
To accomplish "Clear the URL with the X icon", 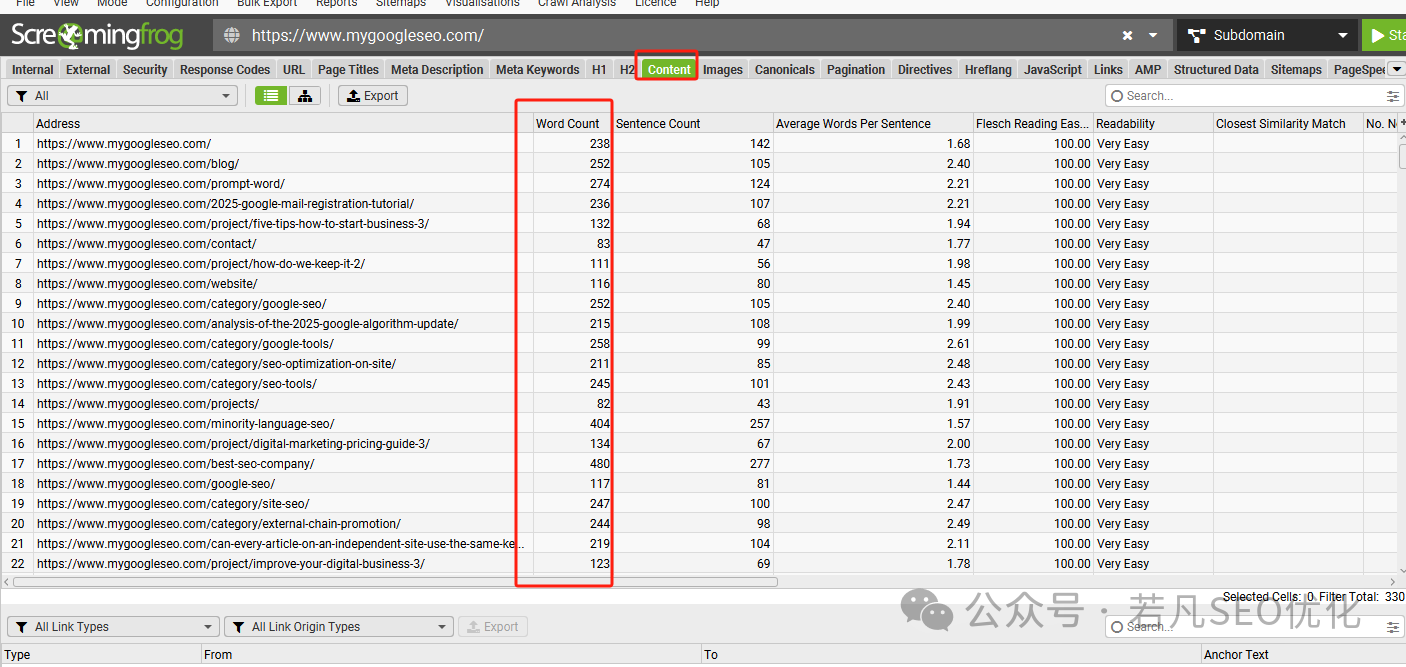I will click(x=1127, y=36).
